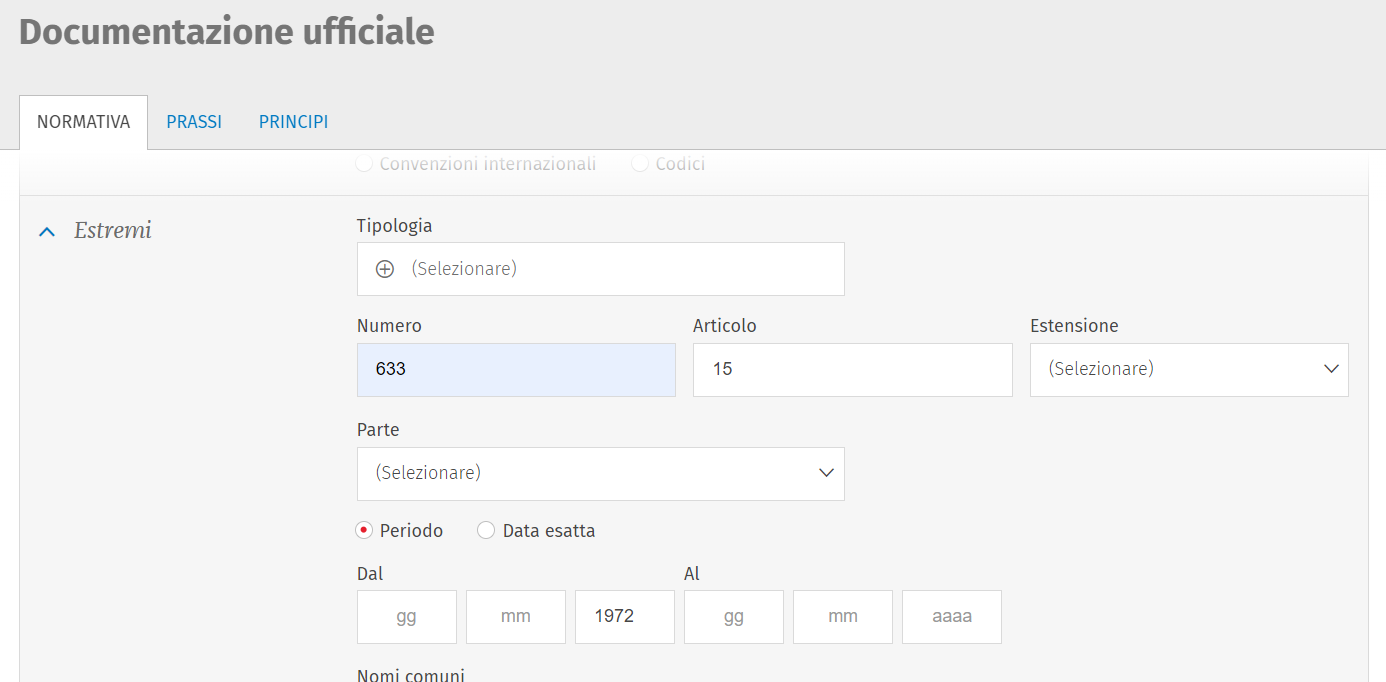Select the Periodo radio button
The width and height of the screenshot is (1386, 682).
(x=365, y=531)
